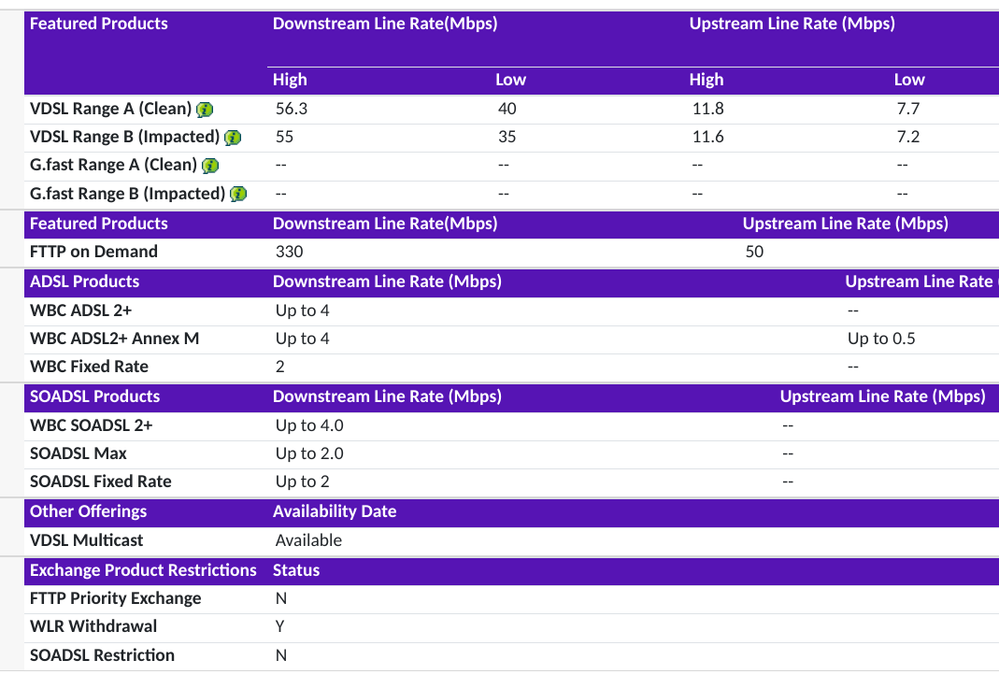Click the WLR Withdrawal row label
This screenshot has height=678, width=999.
(93, 626)
